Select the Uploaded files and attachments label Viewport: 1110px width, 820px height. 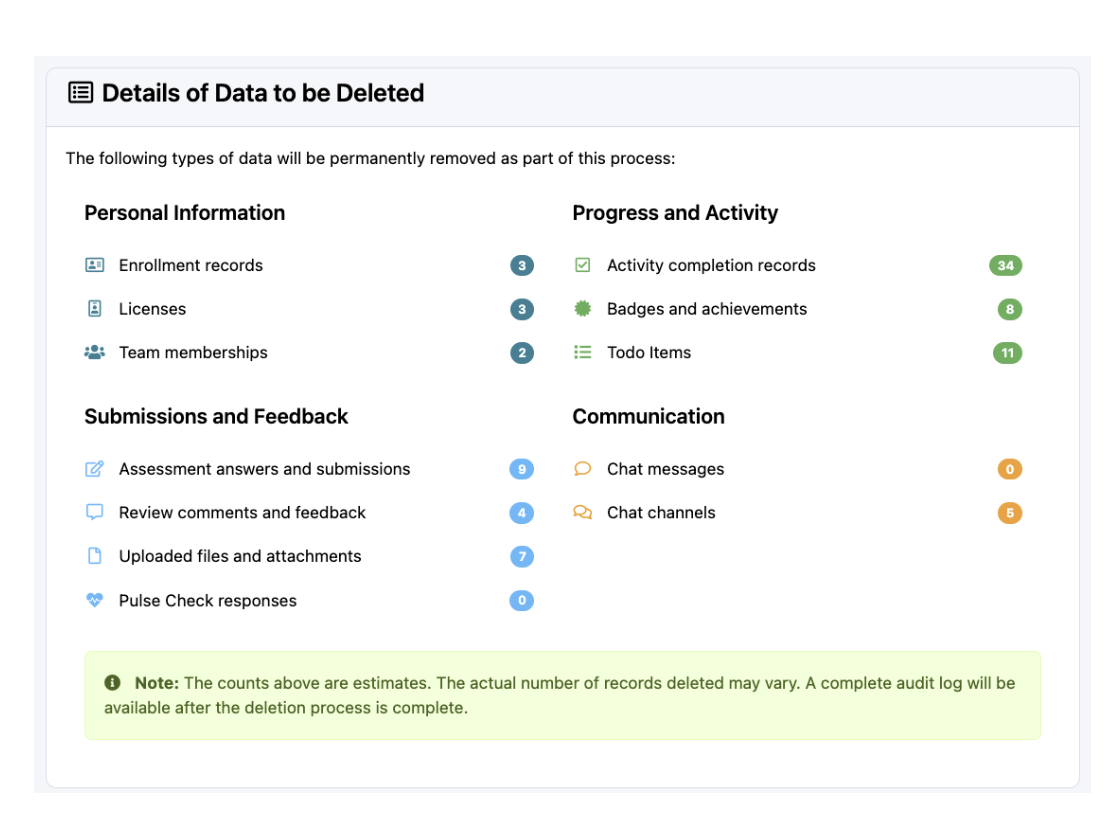[240, 556]
